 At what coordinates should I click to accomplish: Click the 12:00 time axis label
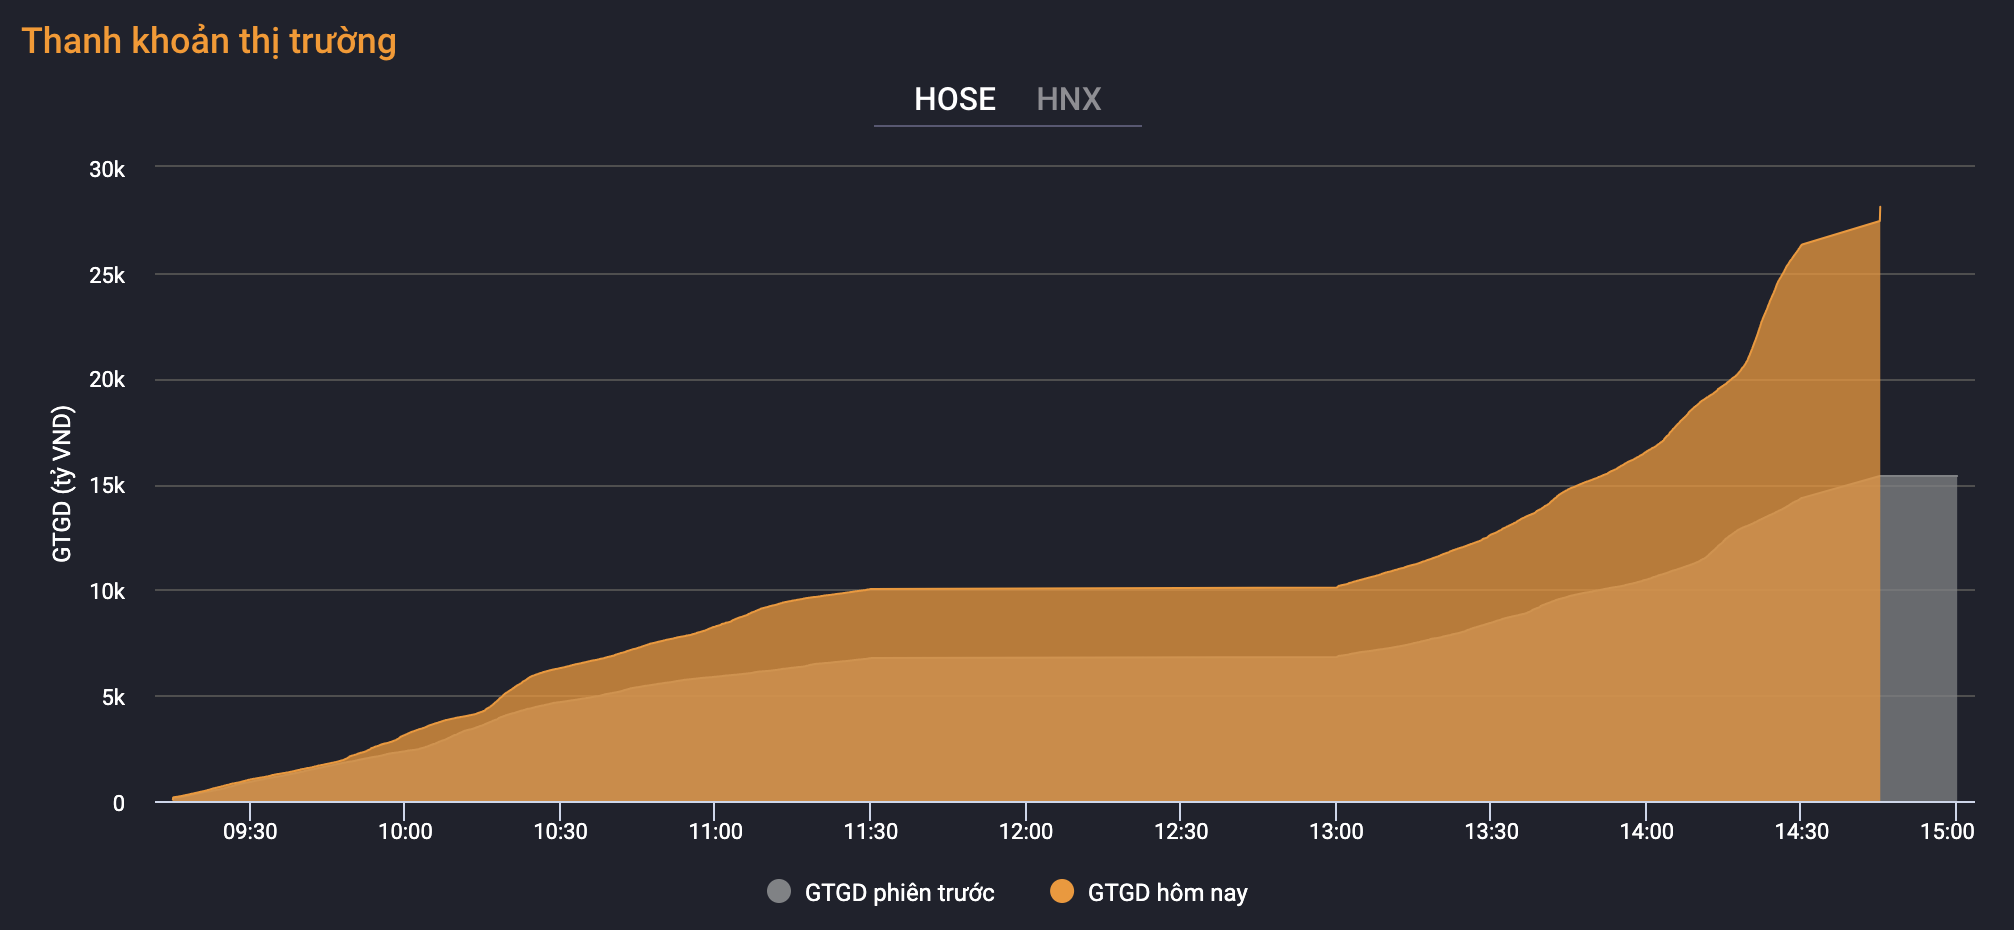point(1025,832)
